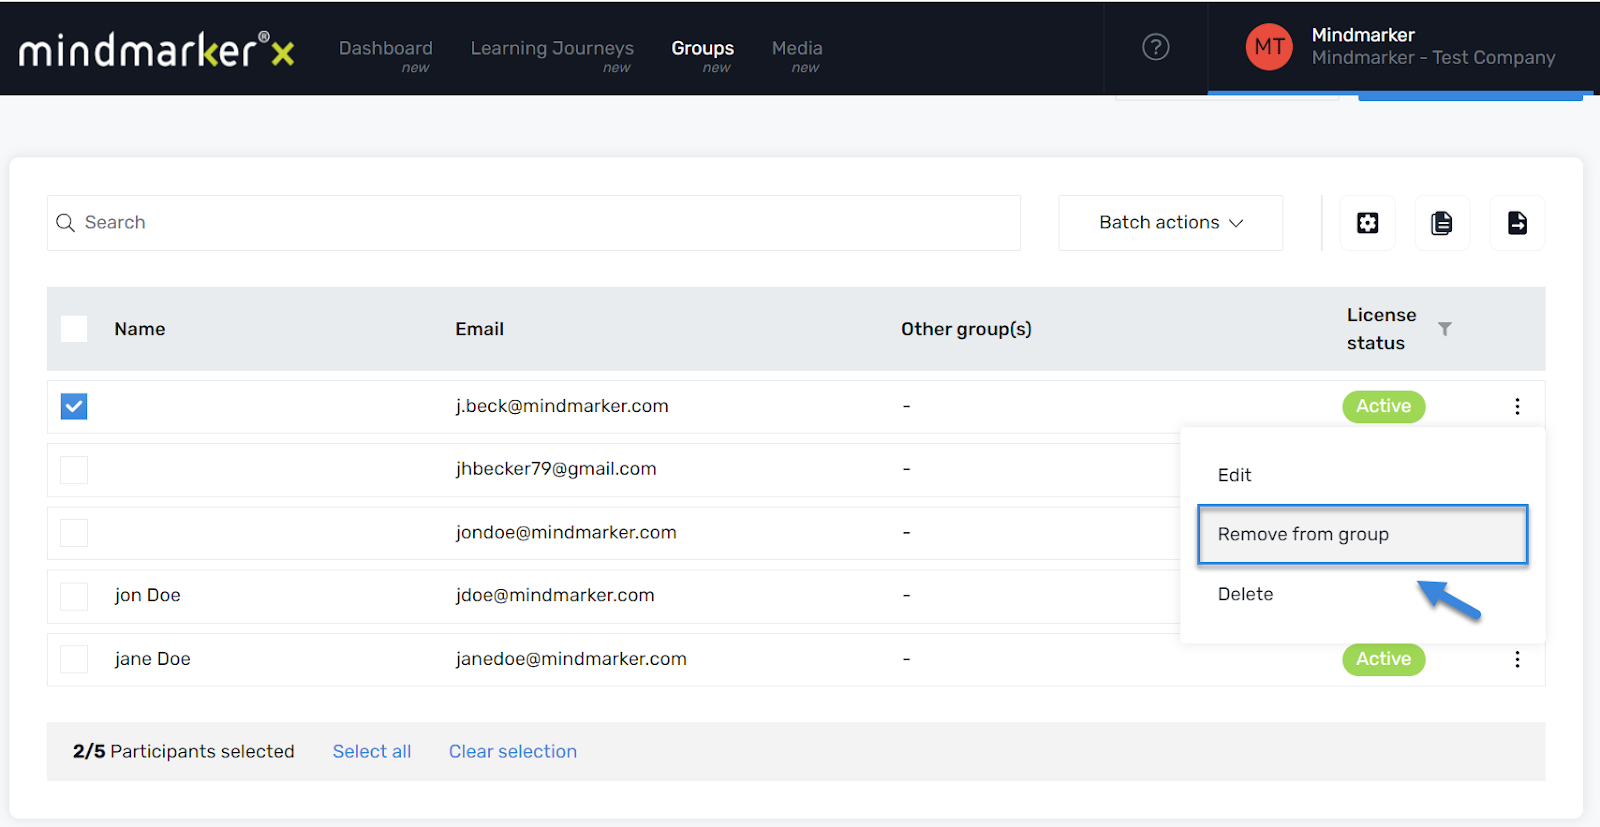Focus the Search input field
1600x827 pixels.
click(x=540, y=223)
